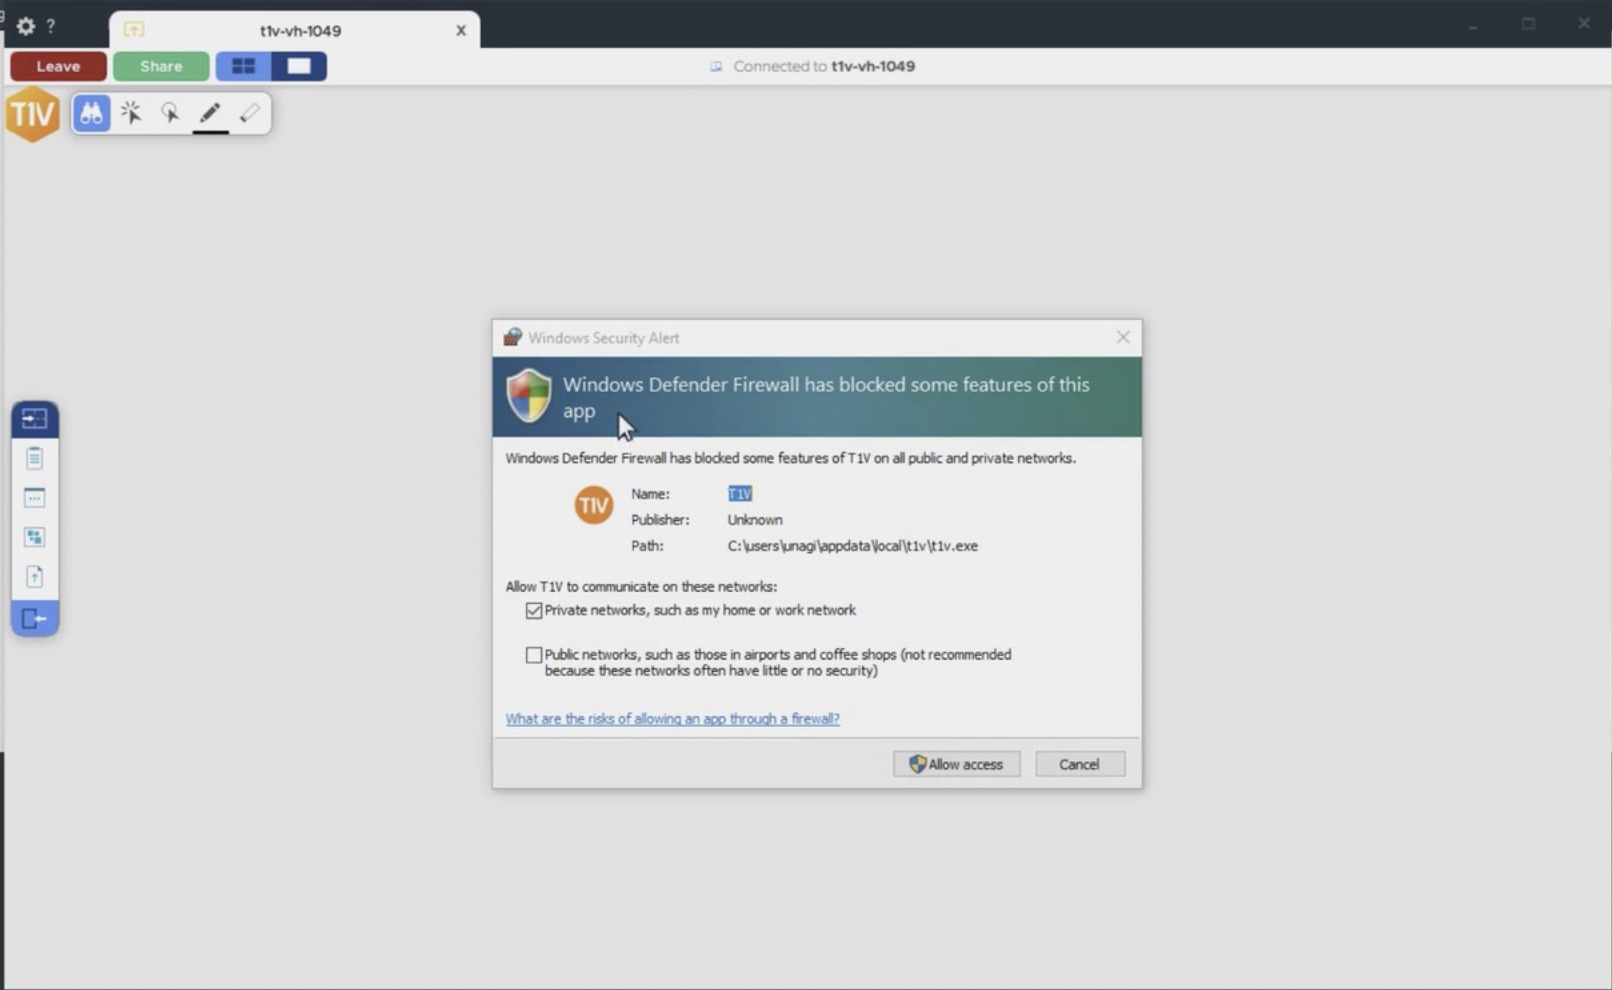Viewport: 1612px width, 990px height.
Task: Close the Windows Security Alert dialog
Action: (1123, 337)
